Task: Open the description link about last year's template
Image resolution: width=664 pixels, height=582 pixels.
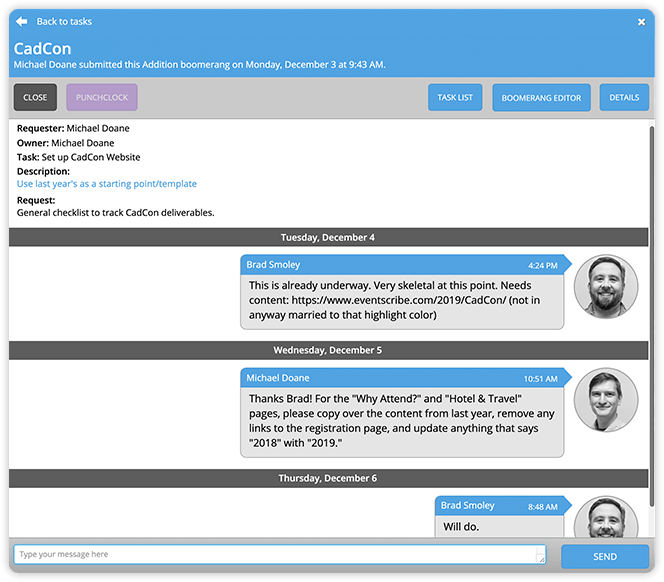Action: coord(107,184)
